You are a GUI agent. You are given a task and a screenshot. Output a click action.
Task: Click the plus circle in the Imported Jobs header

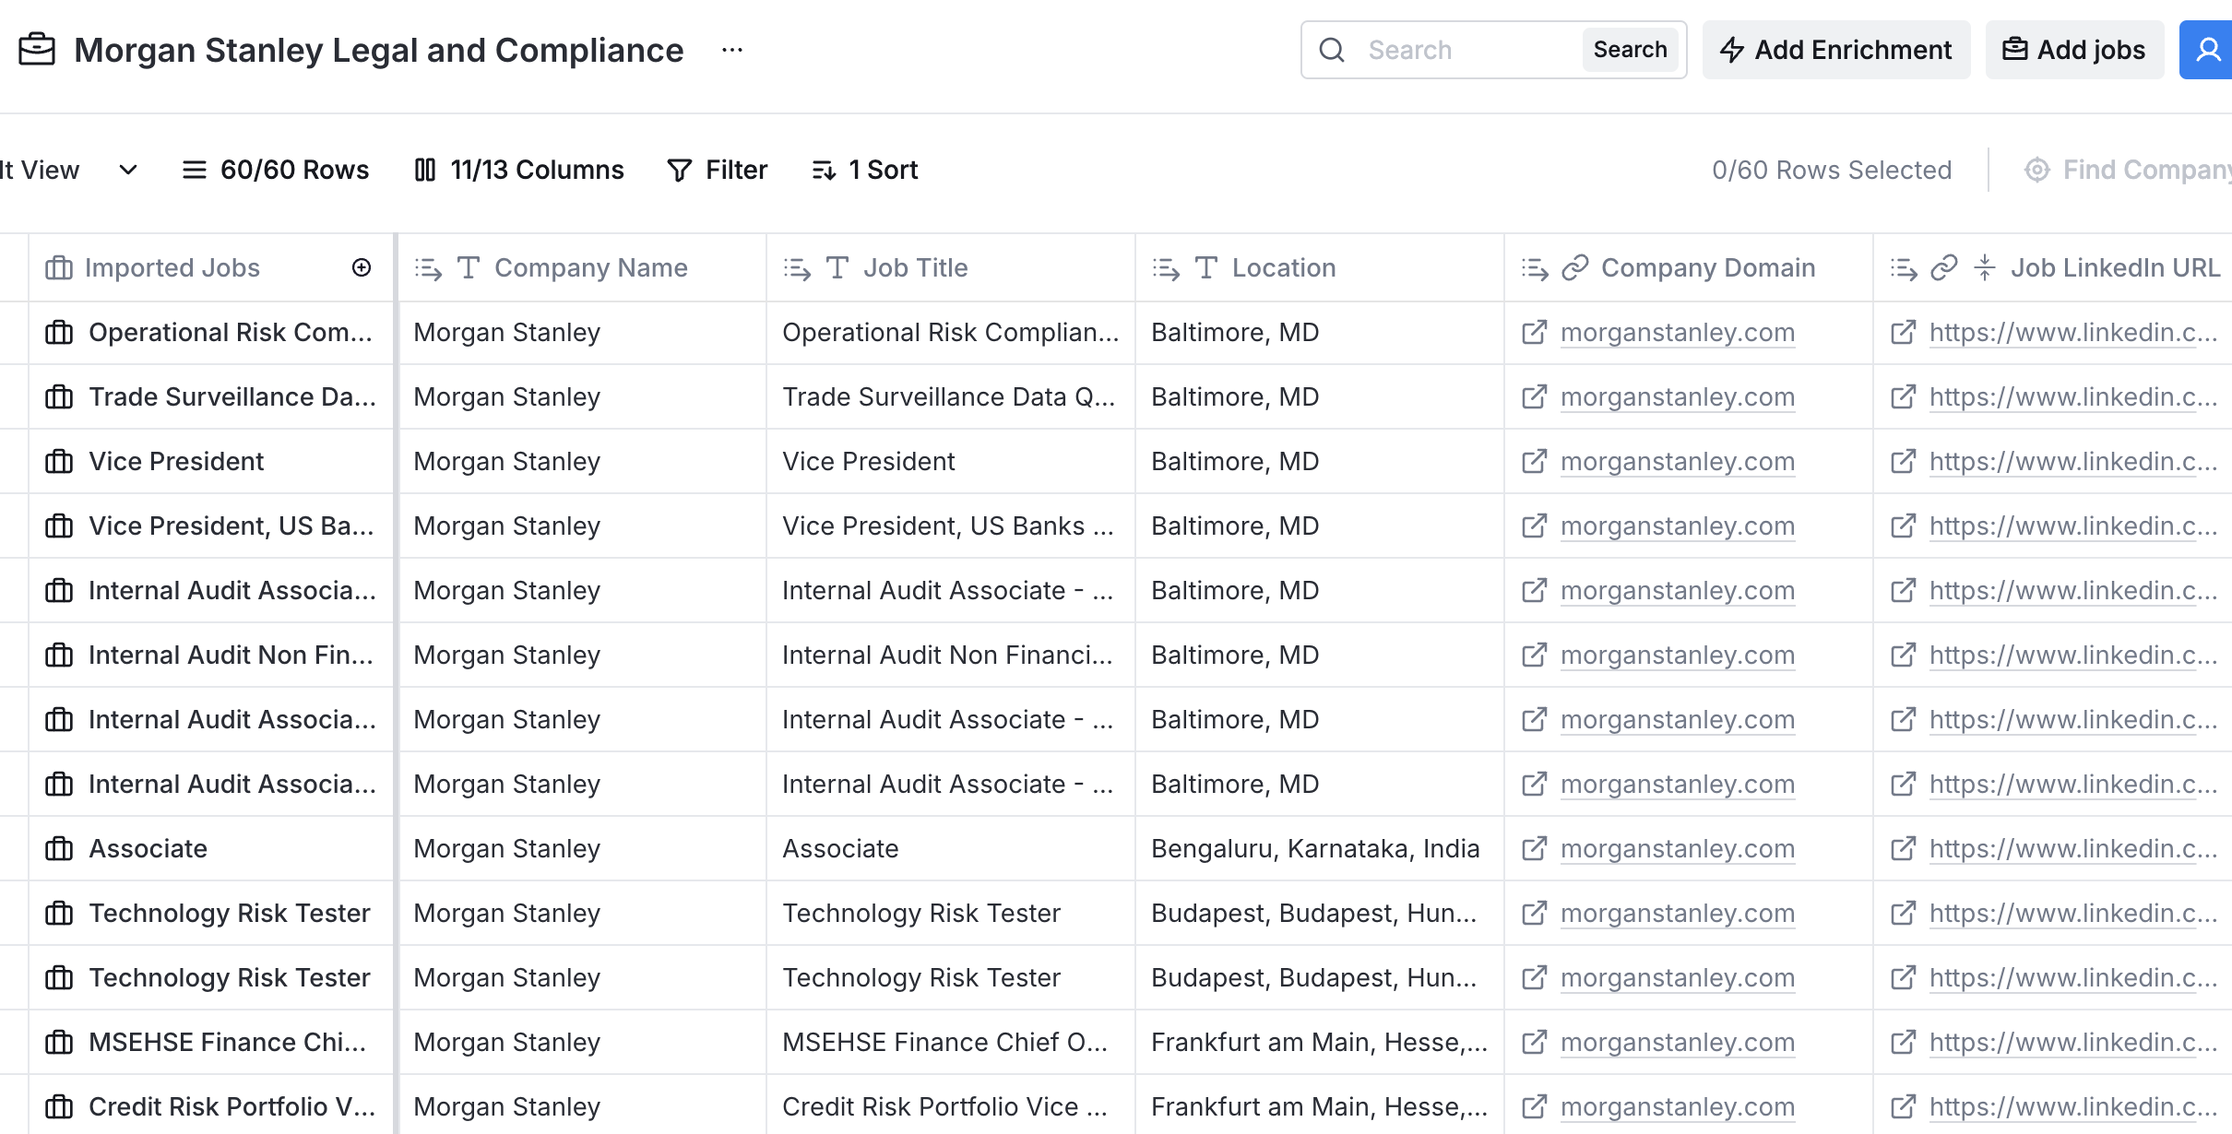(x=362, y=268)
